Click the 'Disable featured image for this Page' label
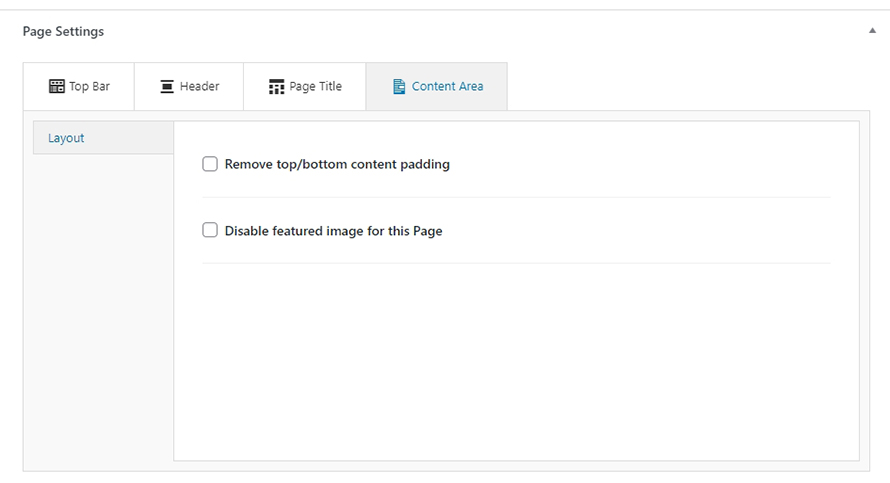This screenshot has height=483, width=890. point(333,231)
